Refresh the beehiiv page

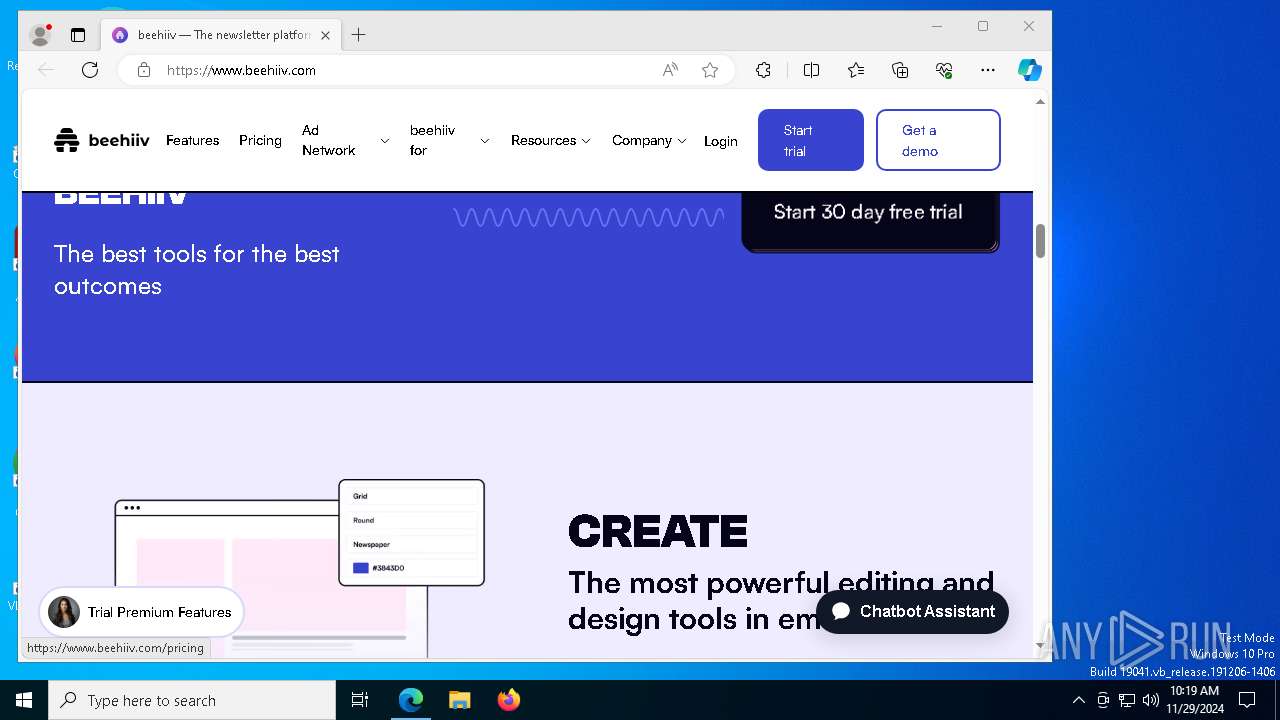[x=90, y=70]
